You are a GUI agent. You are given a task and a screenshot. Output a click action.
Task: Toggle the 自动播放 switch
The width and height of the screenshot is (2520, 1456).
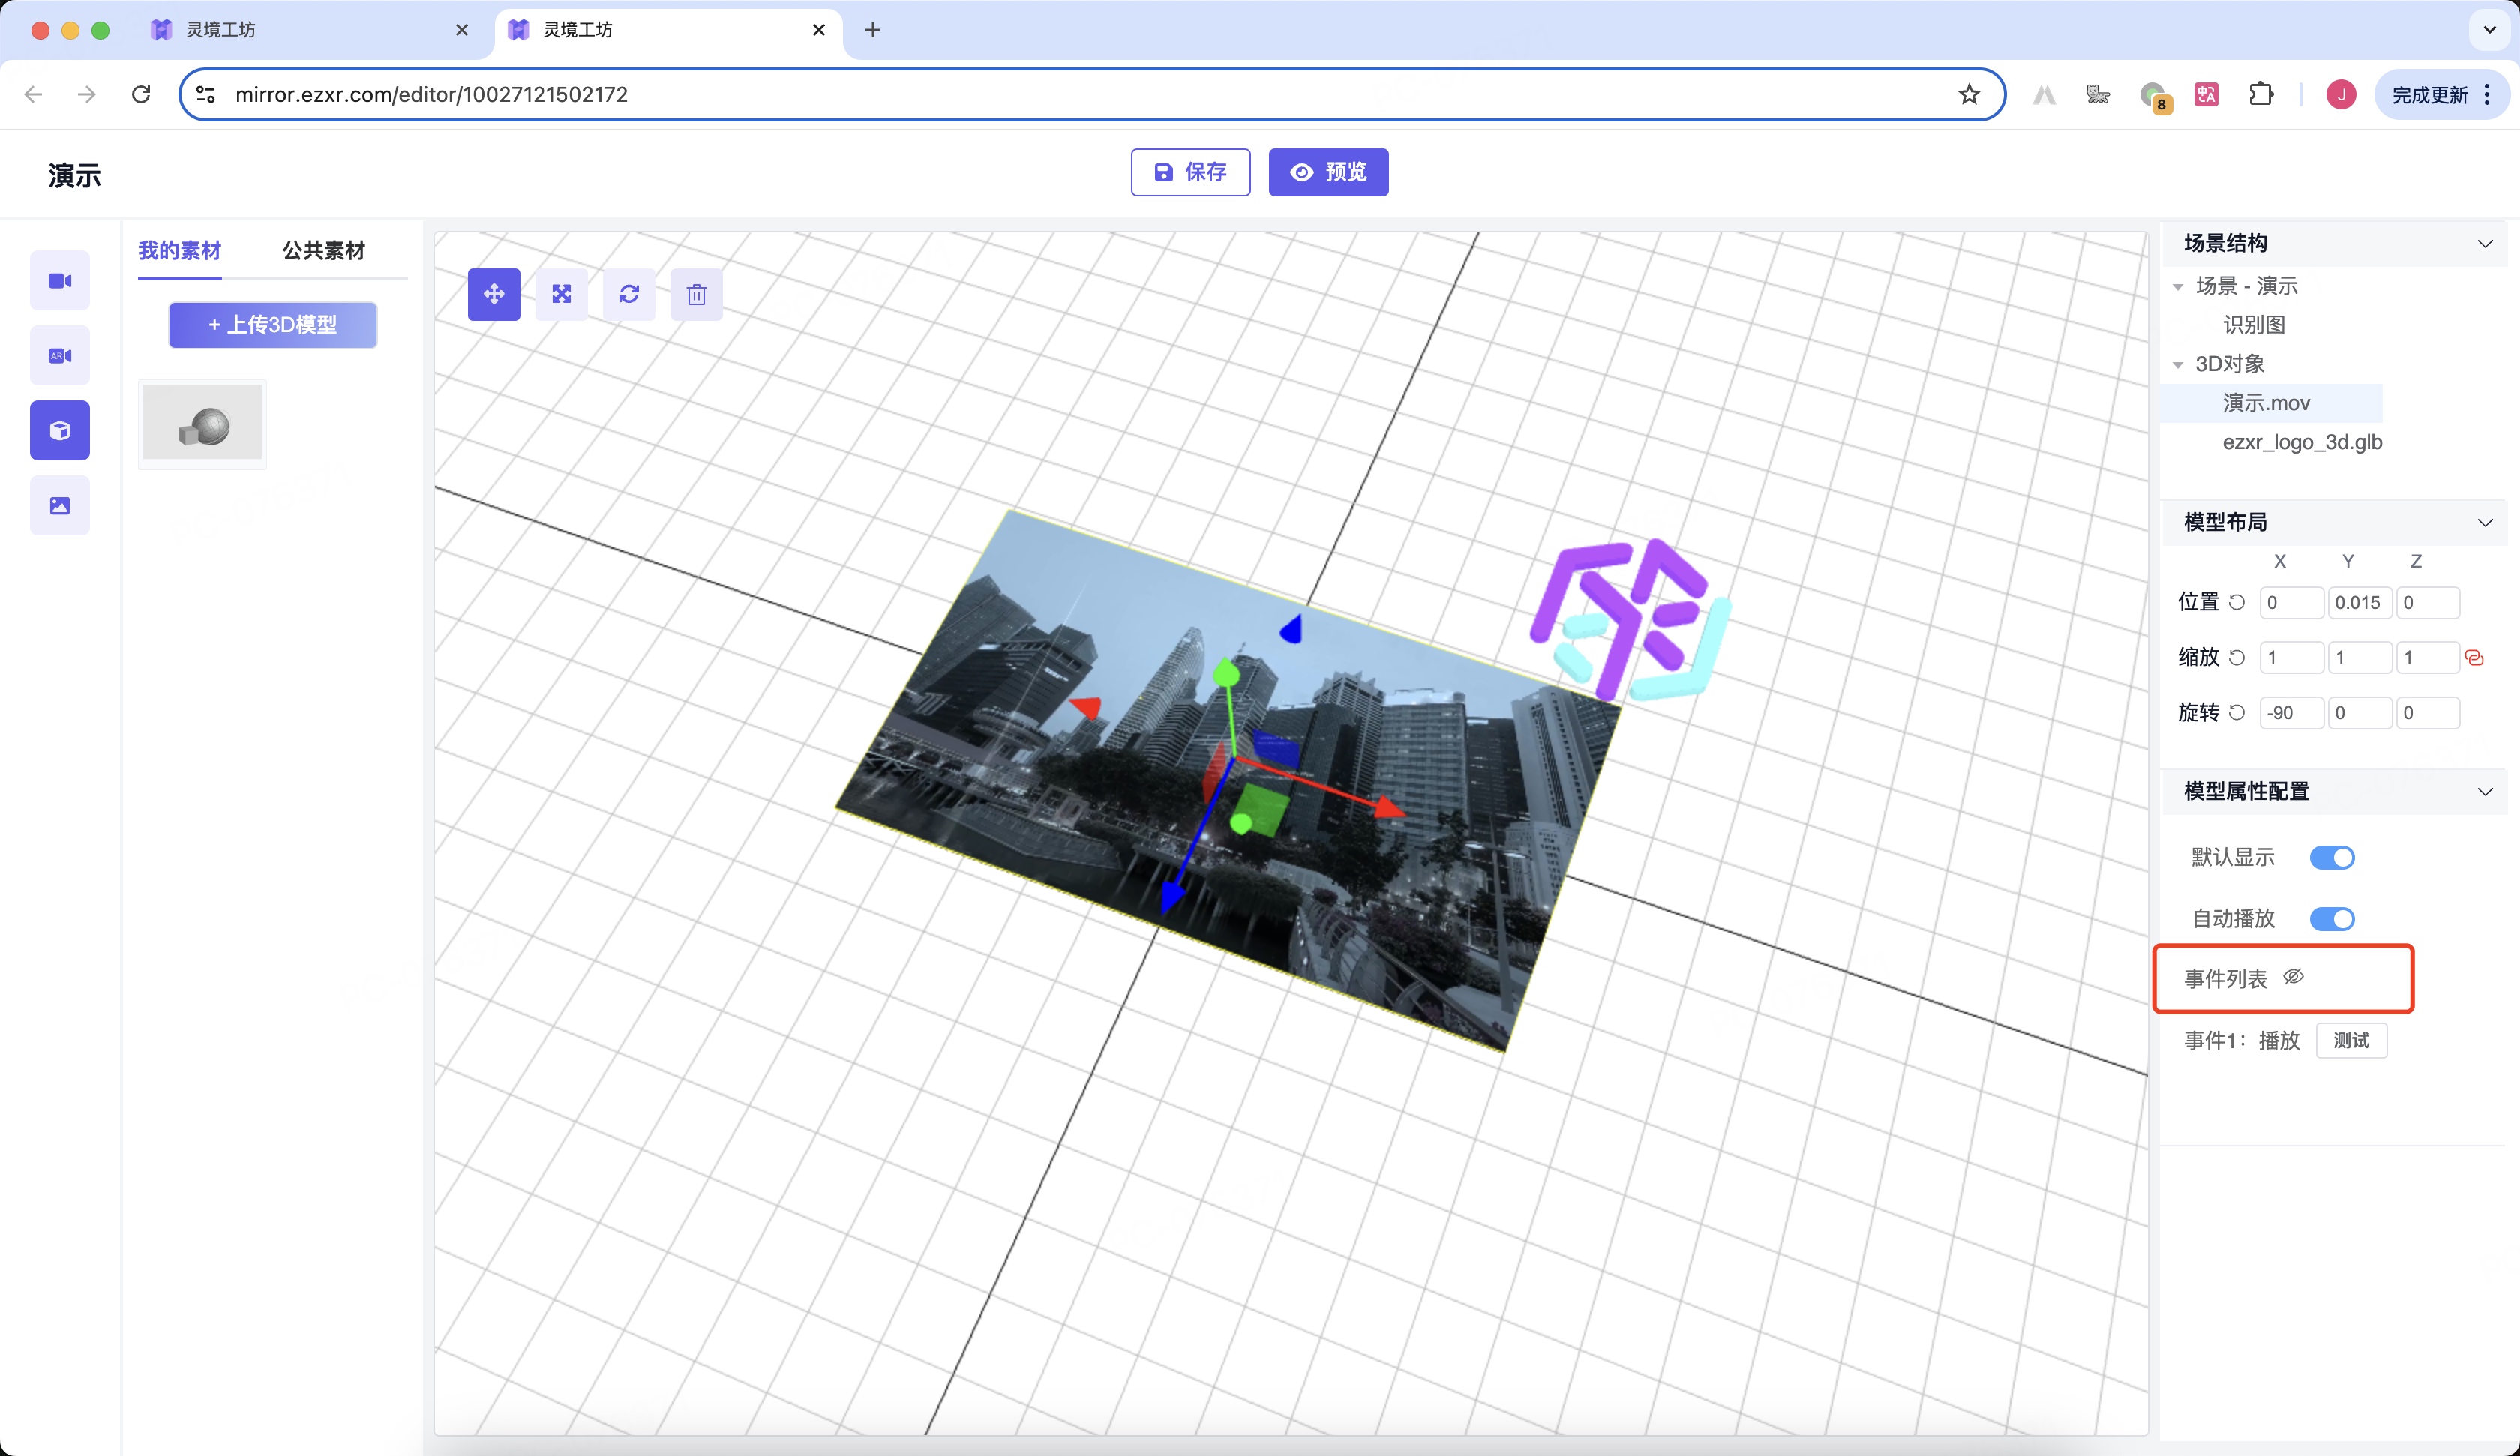click(x=2332, y=919)
